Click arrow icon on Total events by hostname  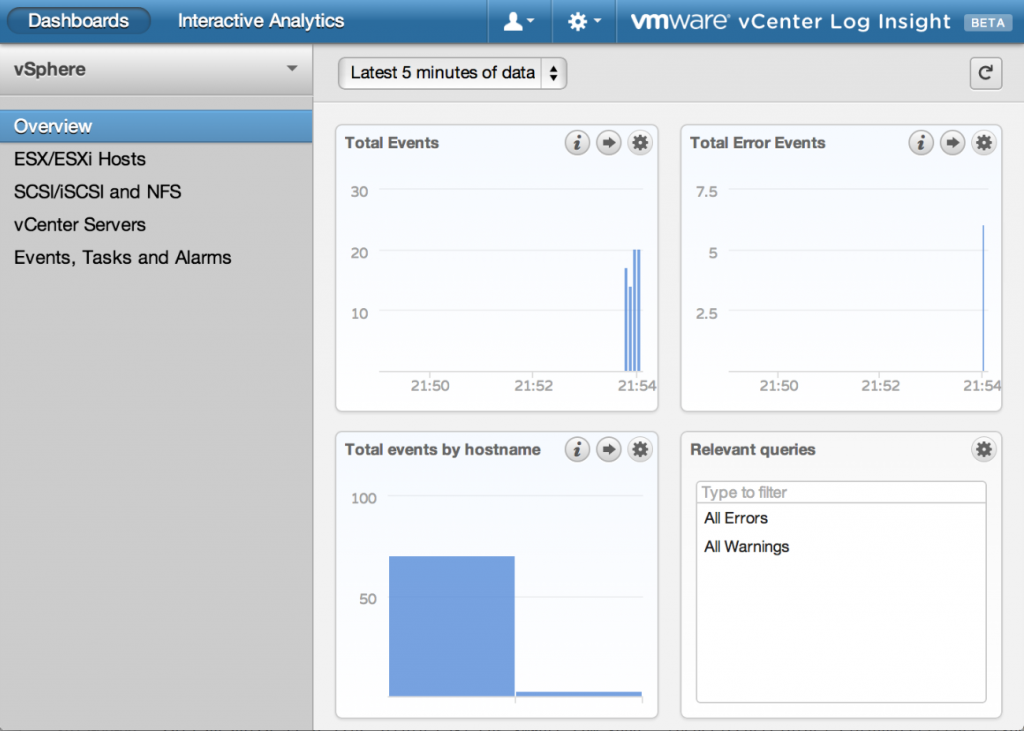click(608, 450)
